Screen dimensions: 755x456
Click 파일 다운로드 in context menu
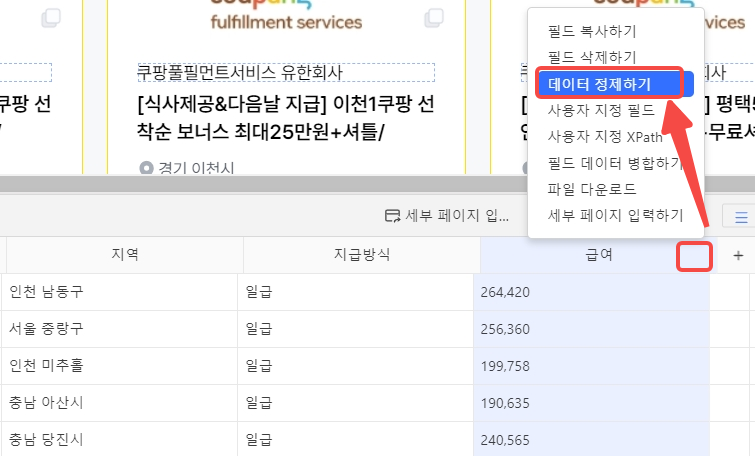click(x=592, y=189)
